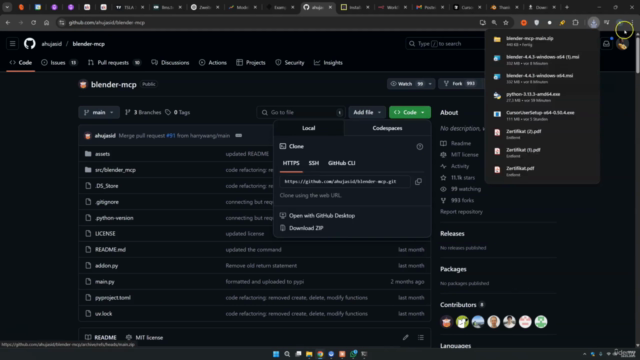Viewport: 640px width, 360px height.
Task: Click the Chrome icon in taskbar
Action: (x=320, y=354)
